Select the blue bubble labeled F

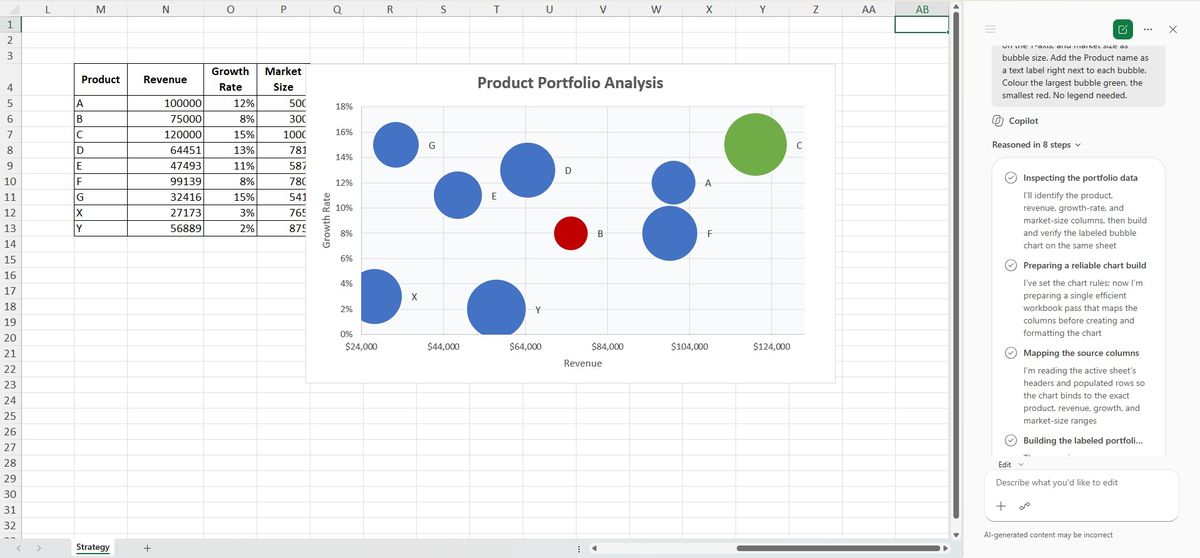pyautogui.click(x=670, y=232)
